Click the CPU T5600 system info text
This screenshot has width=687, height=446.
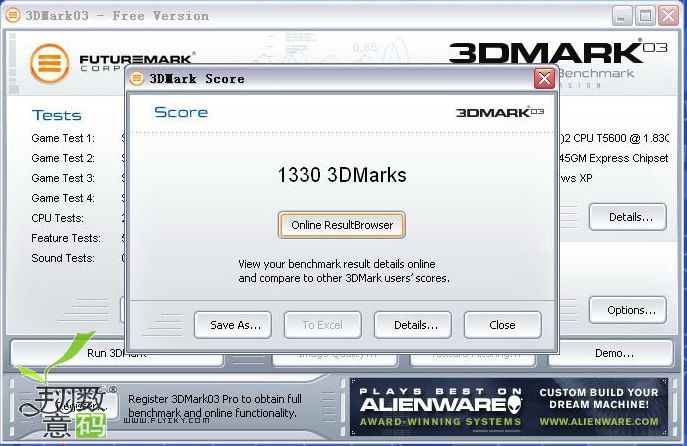click(x=614, y=138)
